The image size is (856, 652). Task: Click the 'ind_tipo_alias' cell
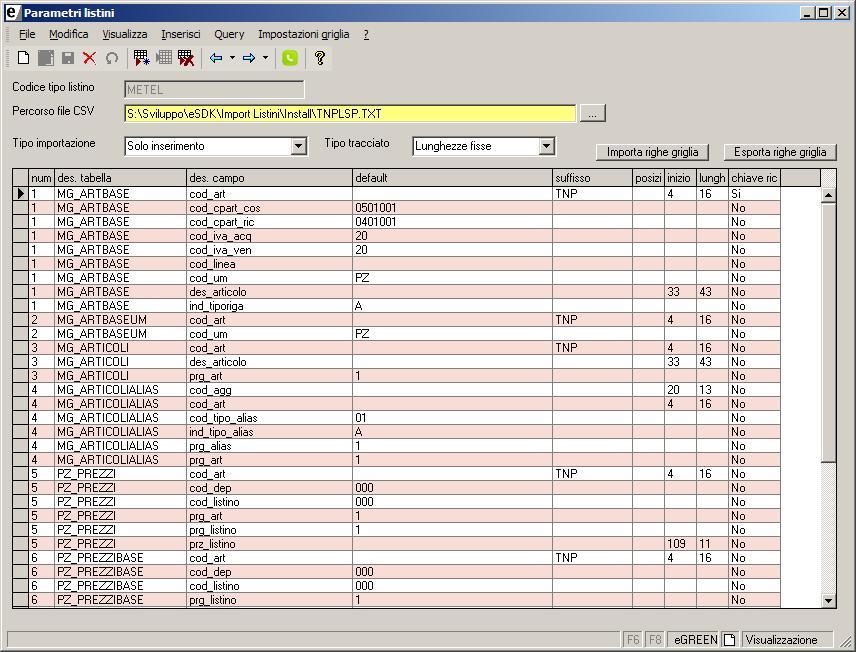click(x=269, y=432)
